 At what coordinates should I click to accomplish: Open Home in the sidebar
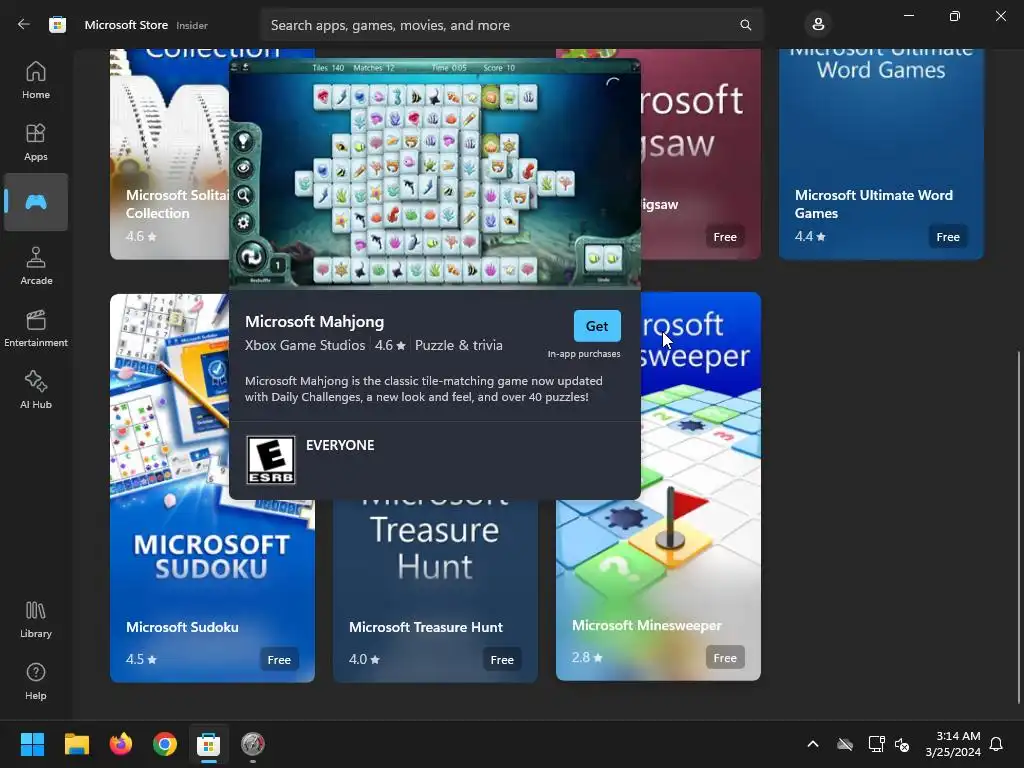pos(36,80)
